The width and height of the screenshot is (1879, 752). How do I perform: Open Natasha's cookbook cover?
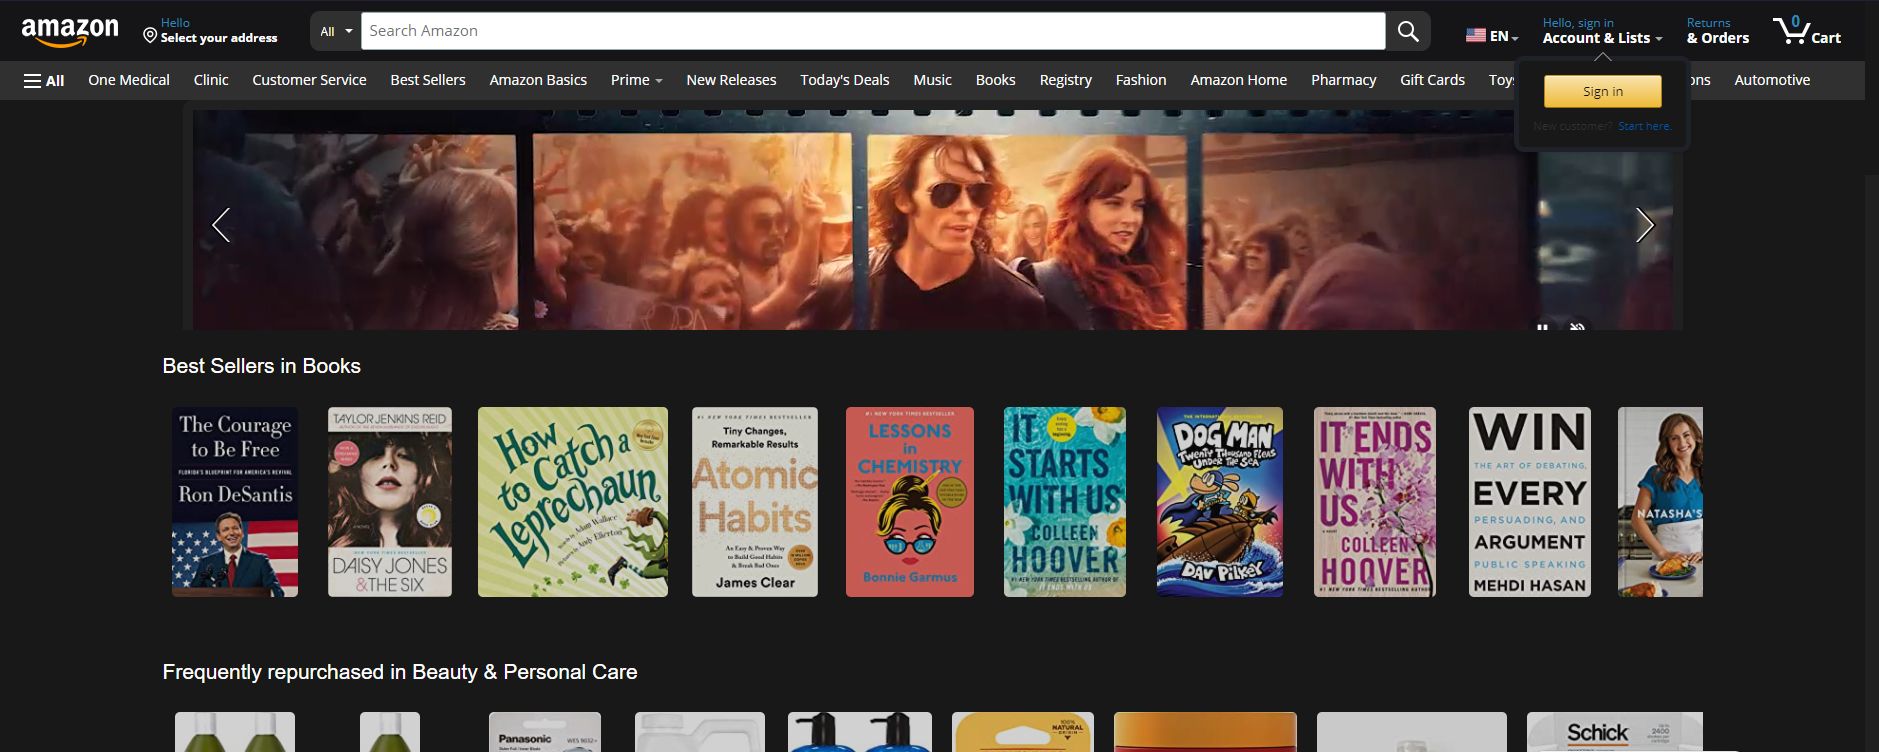1660,502
